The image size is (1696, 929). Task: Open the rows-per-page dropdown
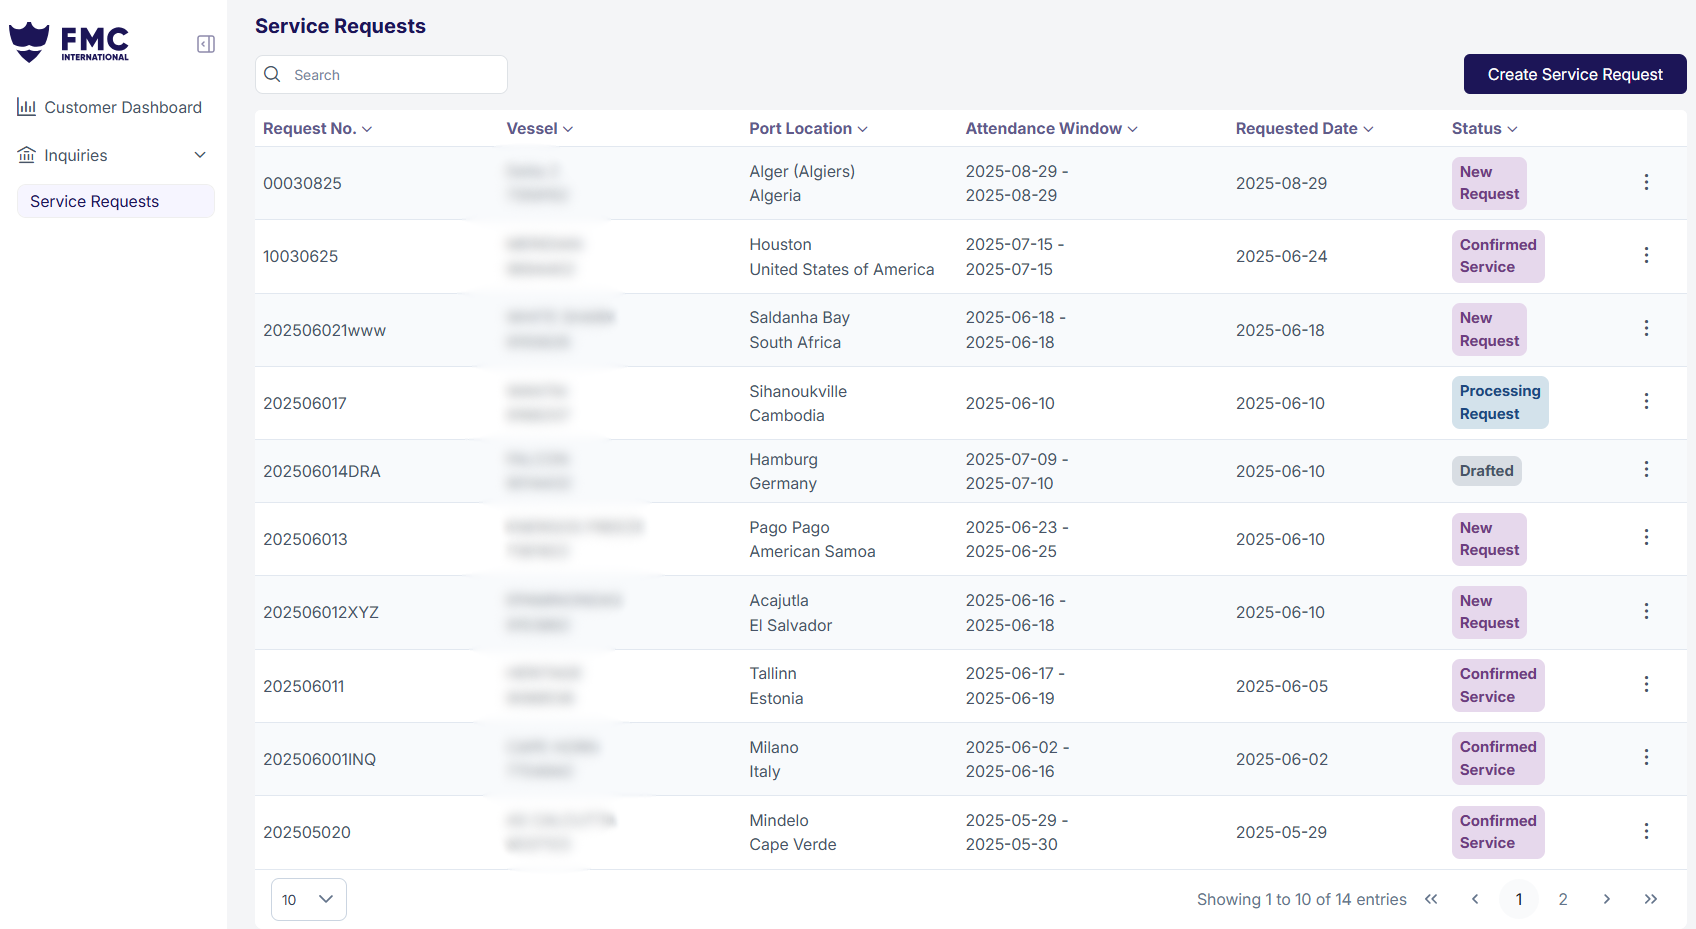tap(308, 899)
